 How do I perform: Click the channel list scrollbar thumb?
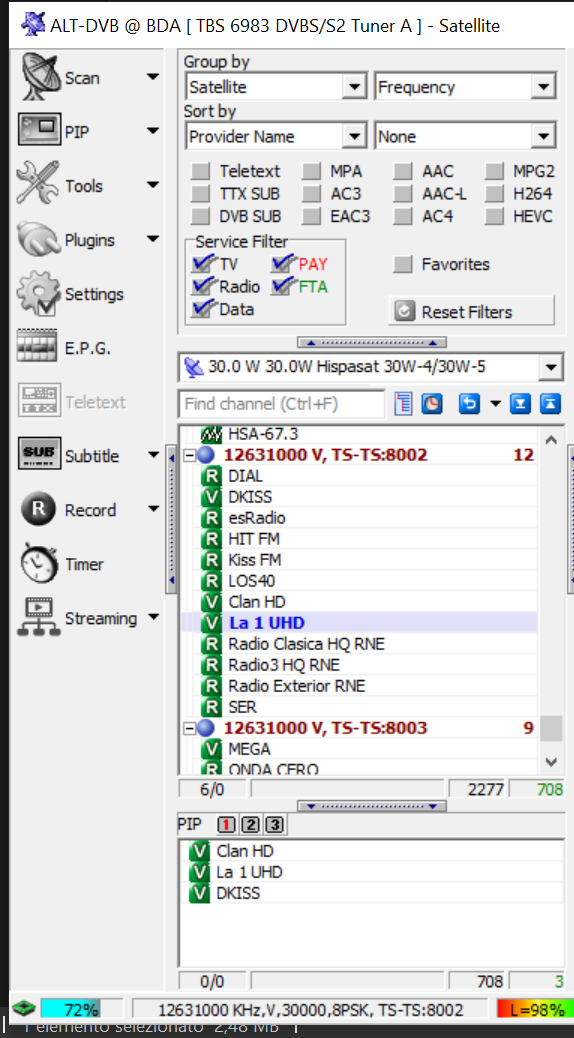(551, 729)
